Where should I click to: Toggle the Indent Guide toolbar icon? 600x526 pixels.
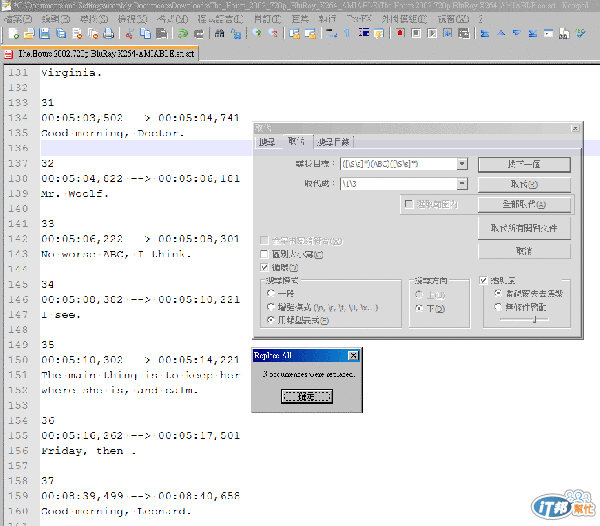click(x=364, y=34)
